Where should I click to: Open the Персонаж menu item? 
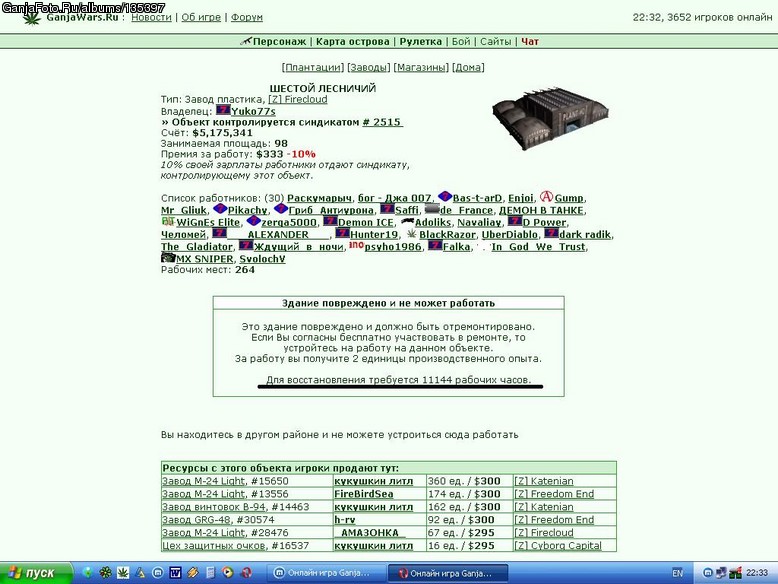coord(279,42)
